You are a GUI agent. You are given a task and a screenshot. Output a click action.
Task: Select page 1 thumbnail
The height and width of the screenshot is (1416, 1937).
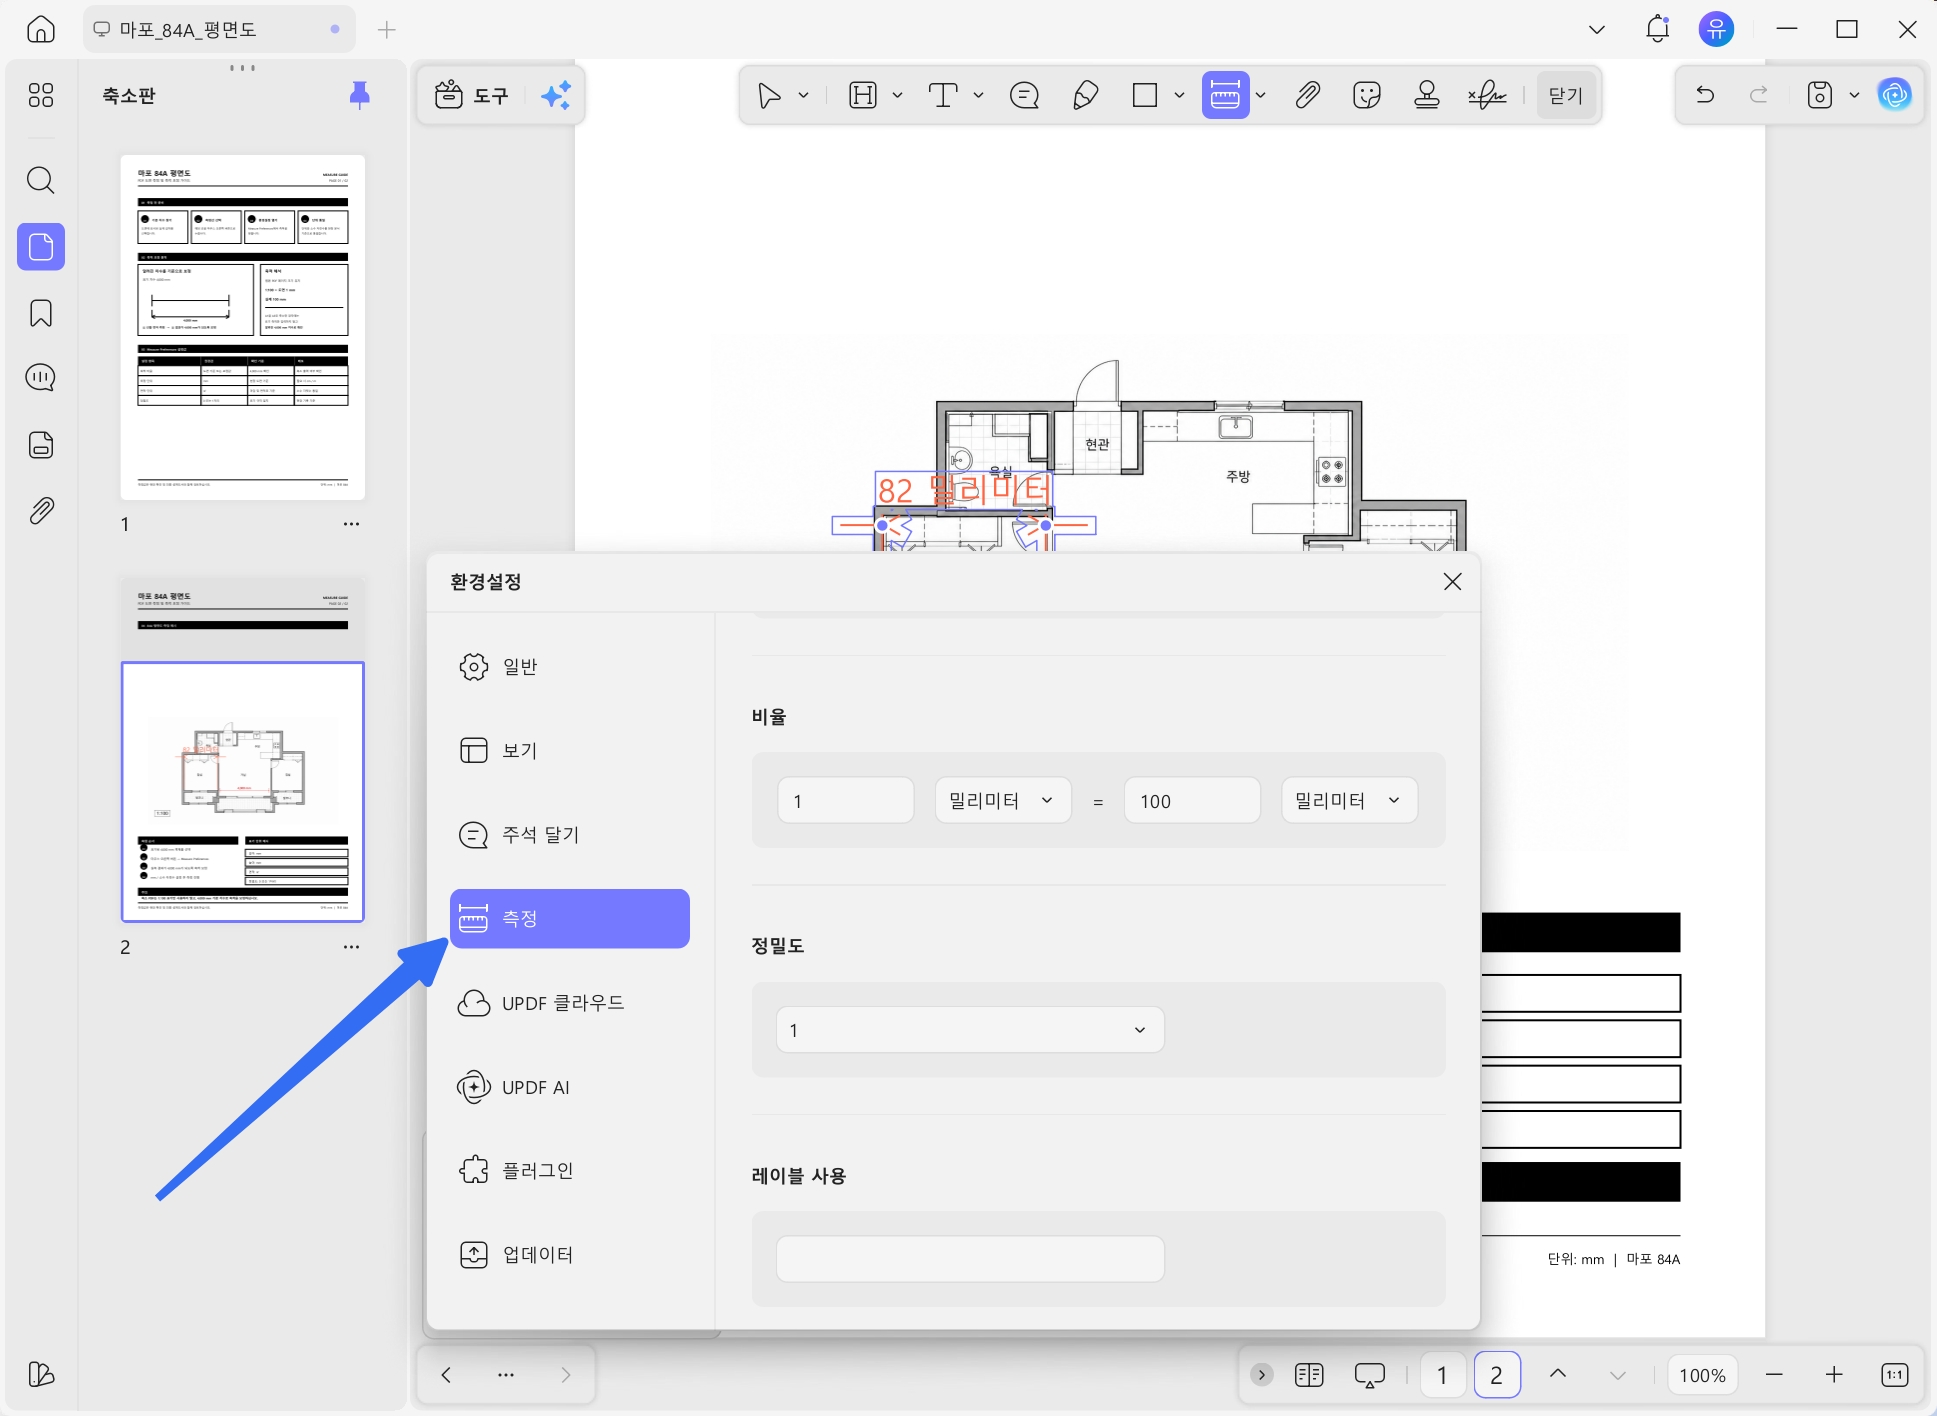243,327
